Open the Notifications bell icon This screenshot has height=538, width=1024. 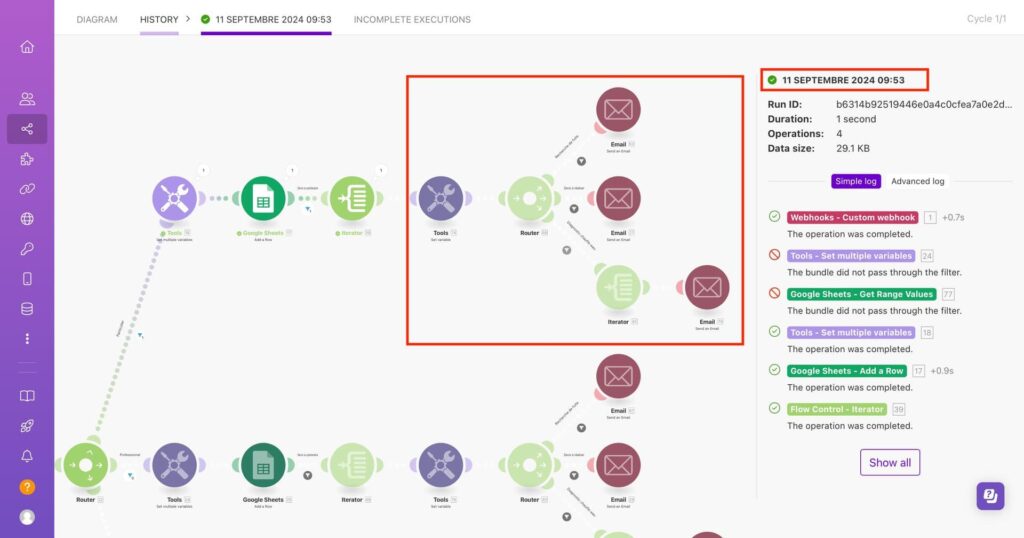27,456
